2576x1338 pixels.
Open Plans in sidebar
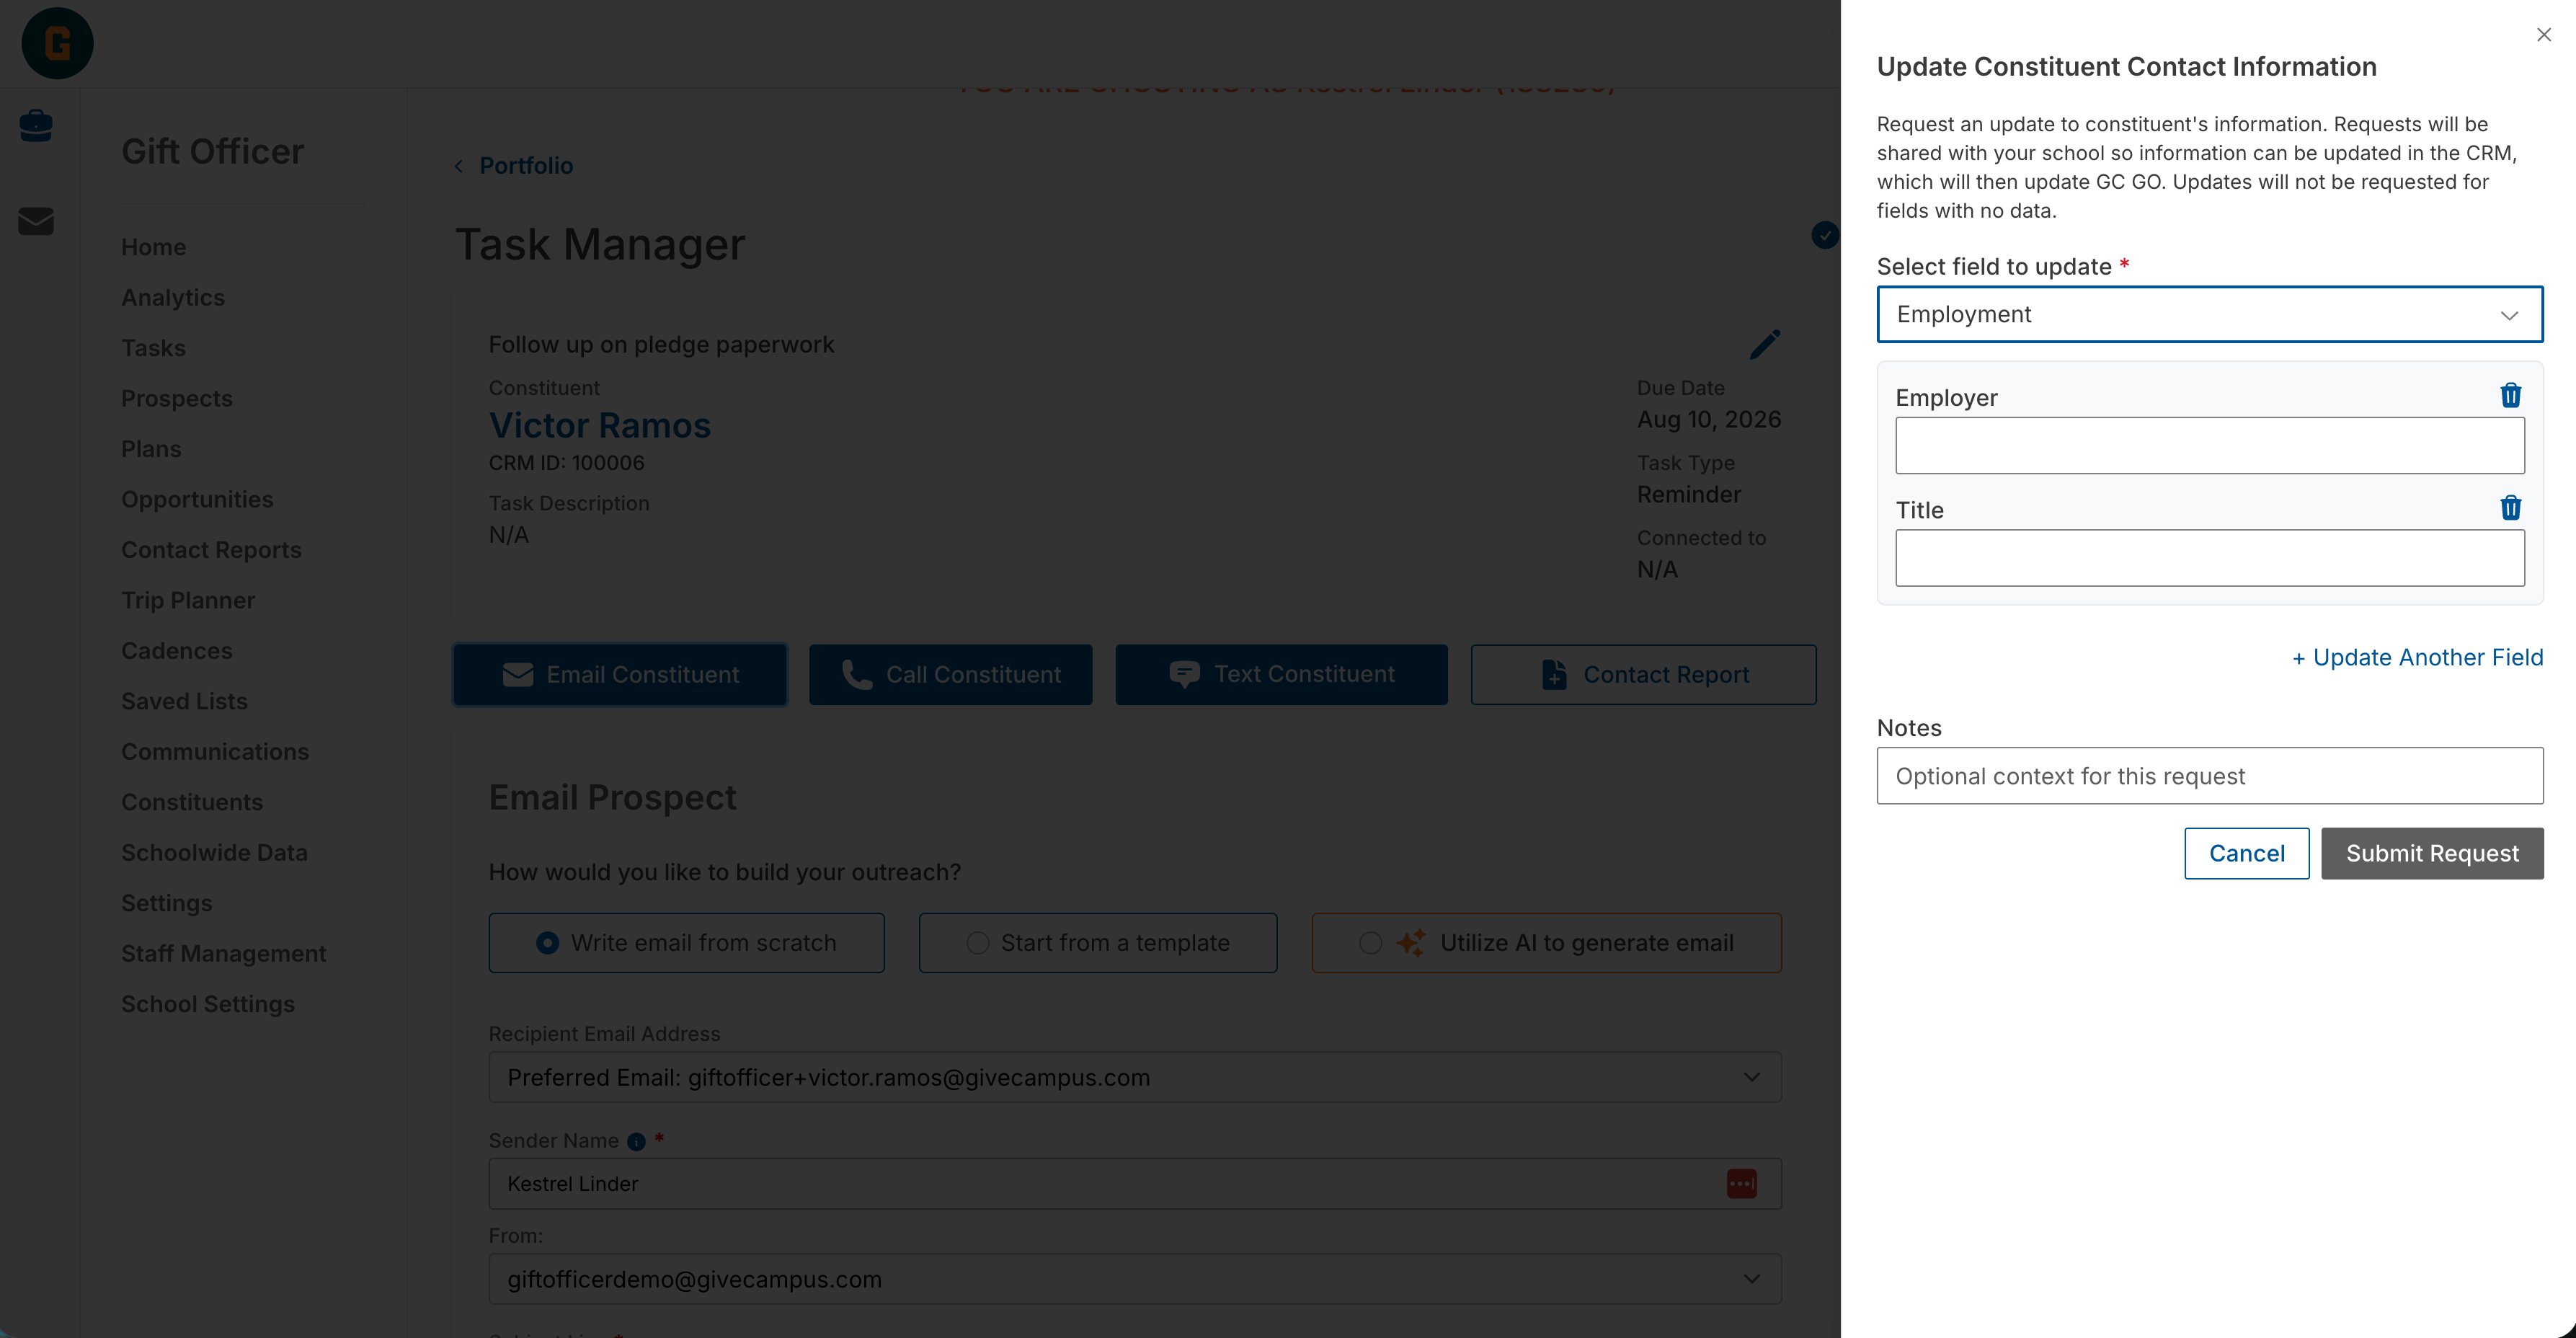151,449
